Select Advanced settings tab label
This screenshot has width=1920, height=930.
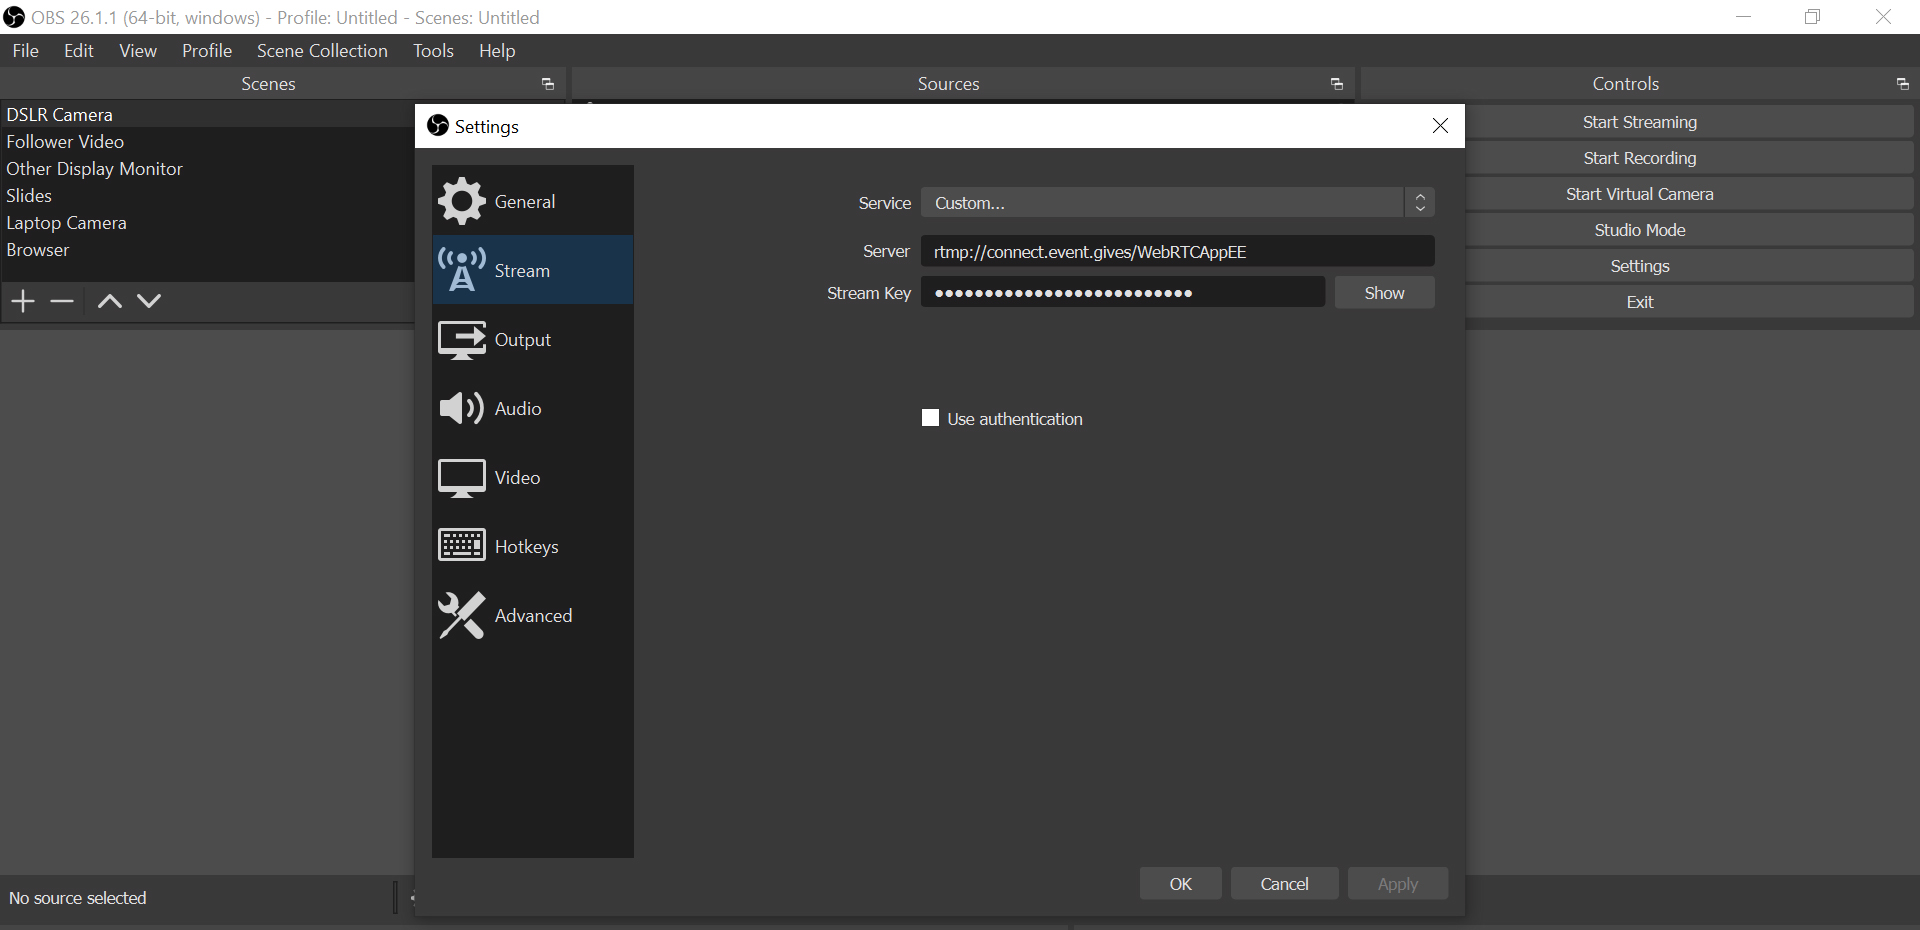(534, 616)
